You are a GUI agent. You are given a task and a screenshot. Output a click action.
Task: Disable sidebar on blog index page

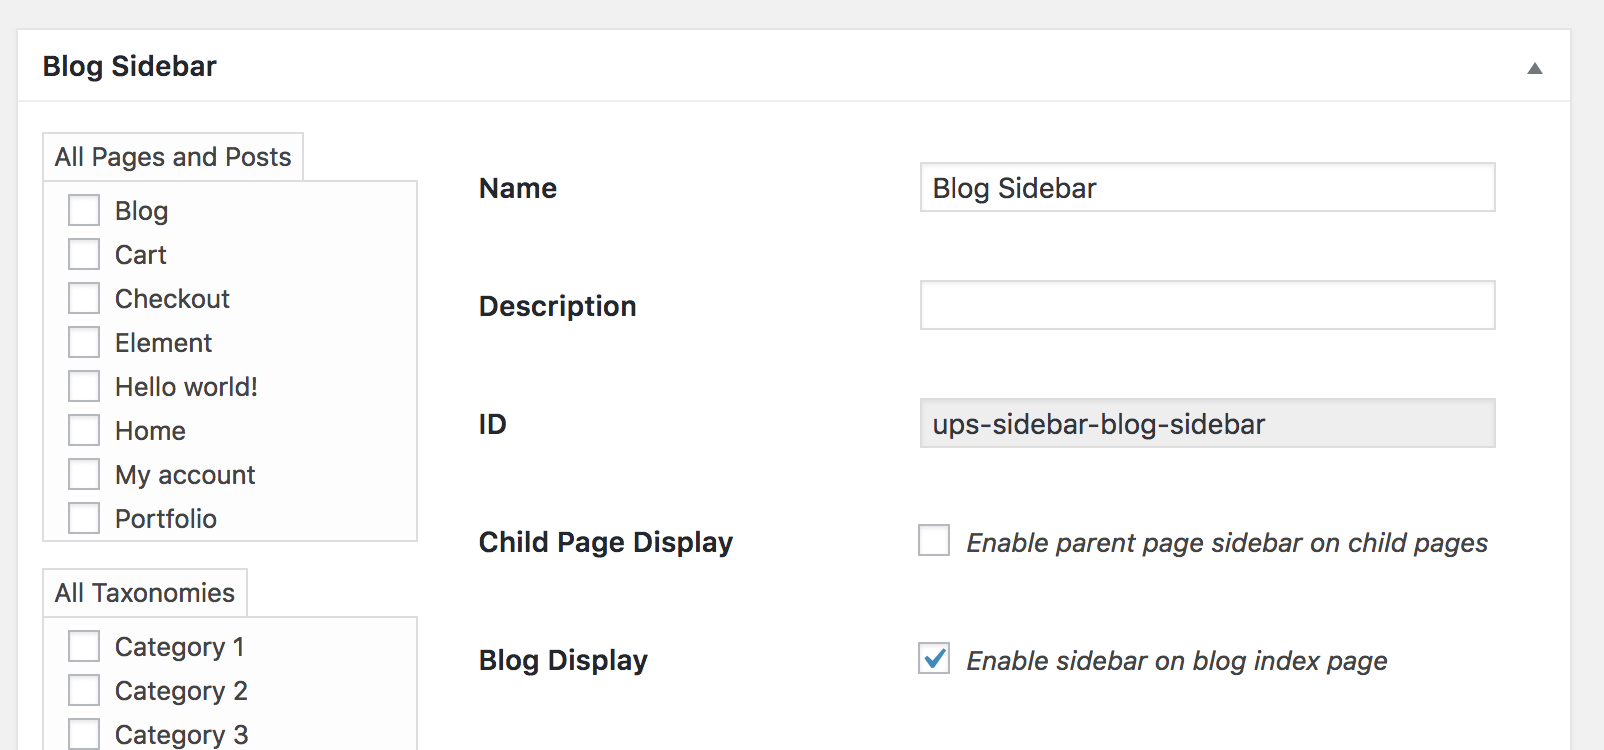pos(934,659)
